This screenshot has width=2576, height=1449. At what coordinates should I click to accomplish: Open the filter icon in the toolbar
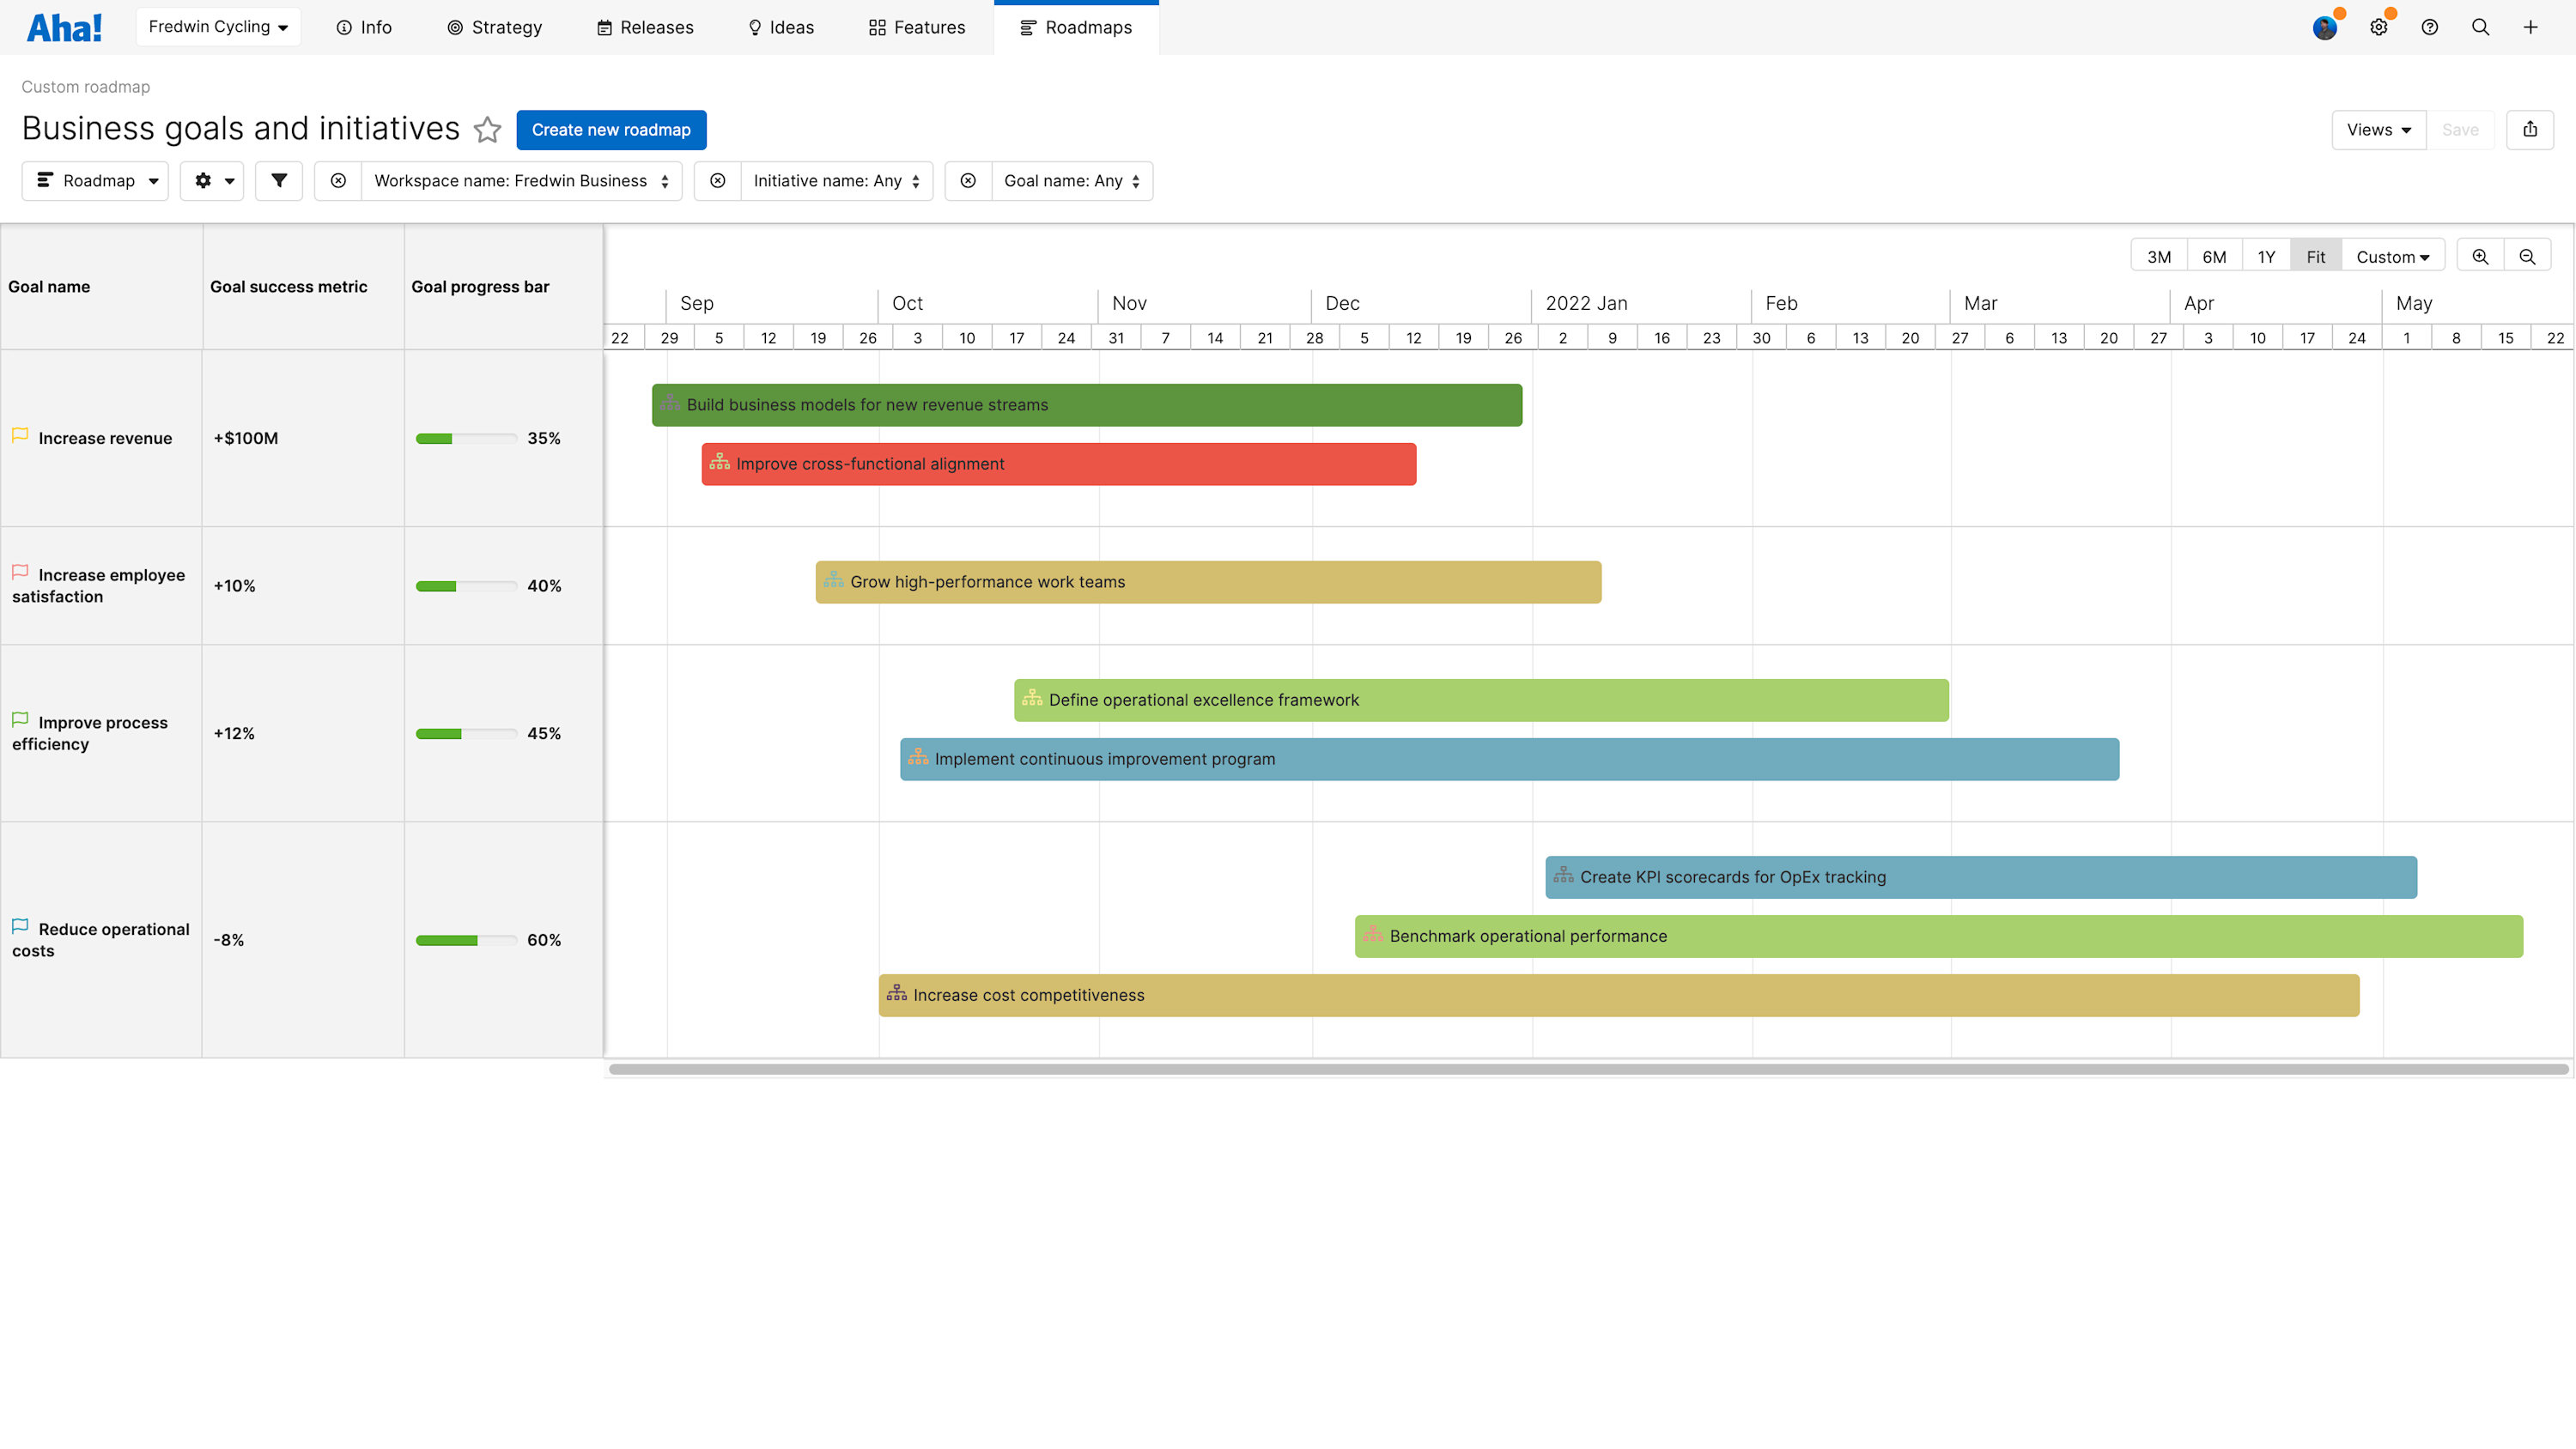tap(279, 181)
